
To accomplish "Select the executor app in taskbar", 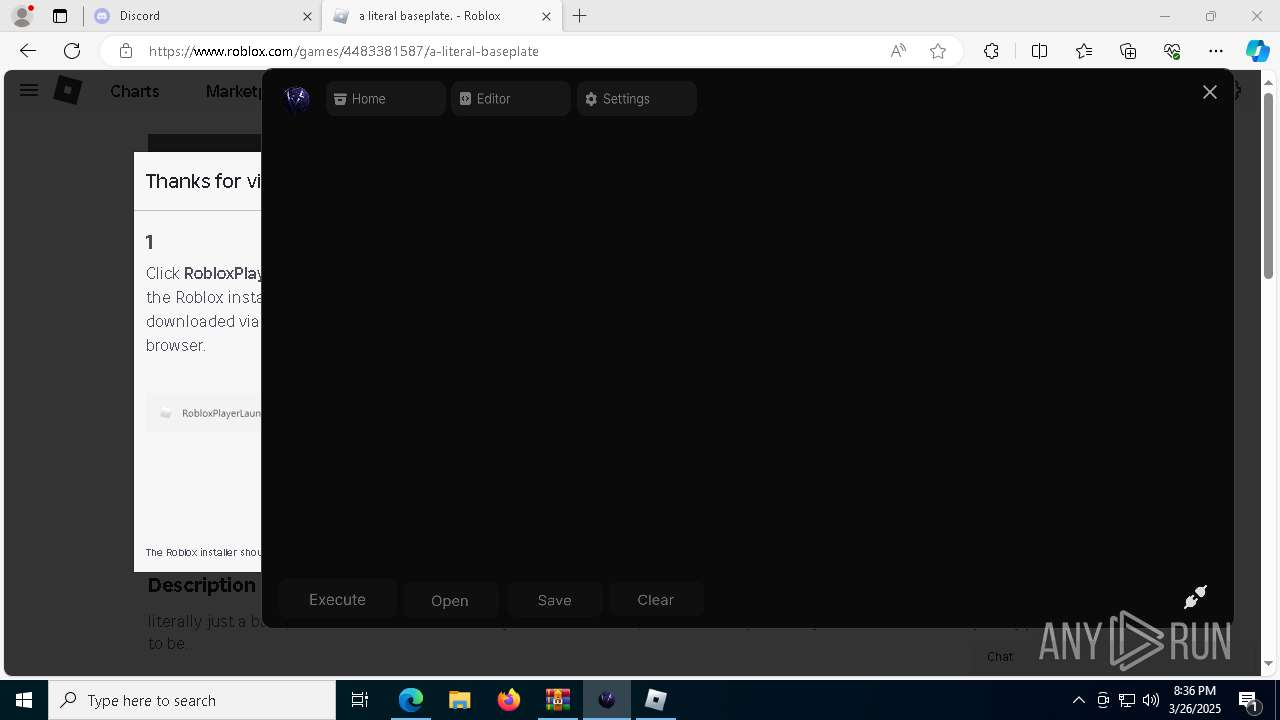I will (x=607, y=700).
